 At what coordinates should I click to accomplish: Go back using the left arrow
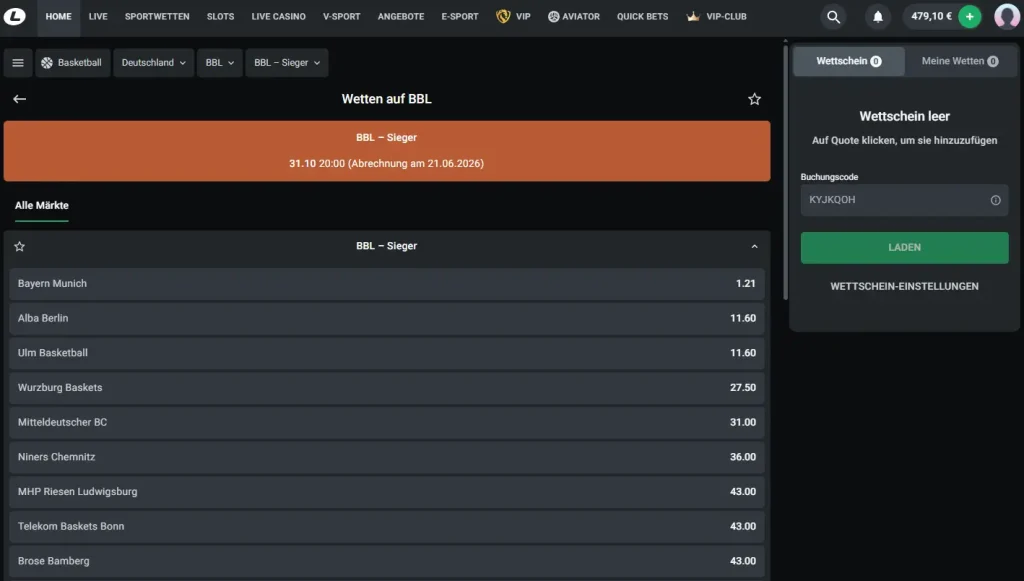coord(19,99)
